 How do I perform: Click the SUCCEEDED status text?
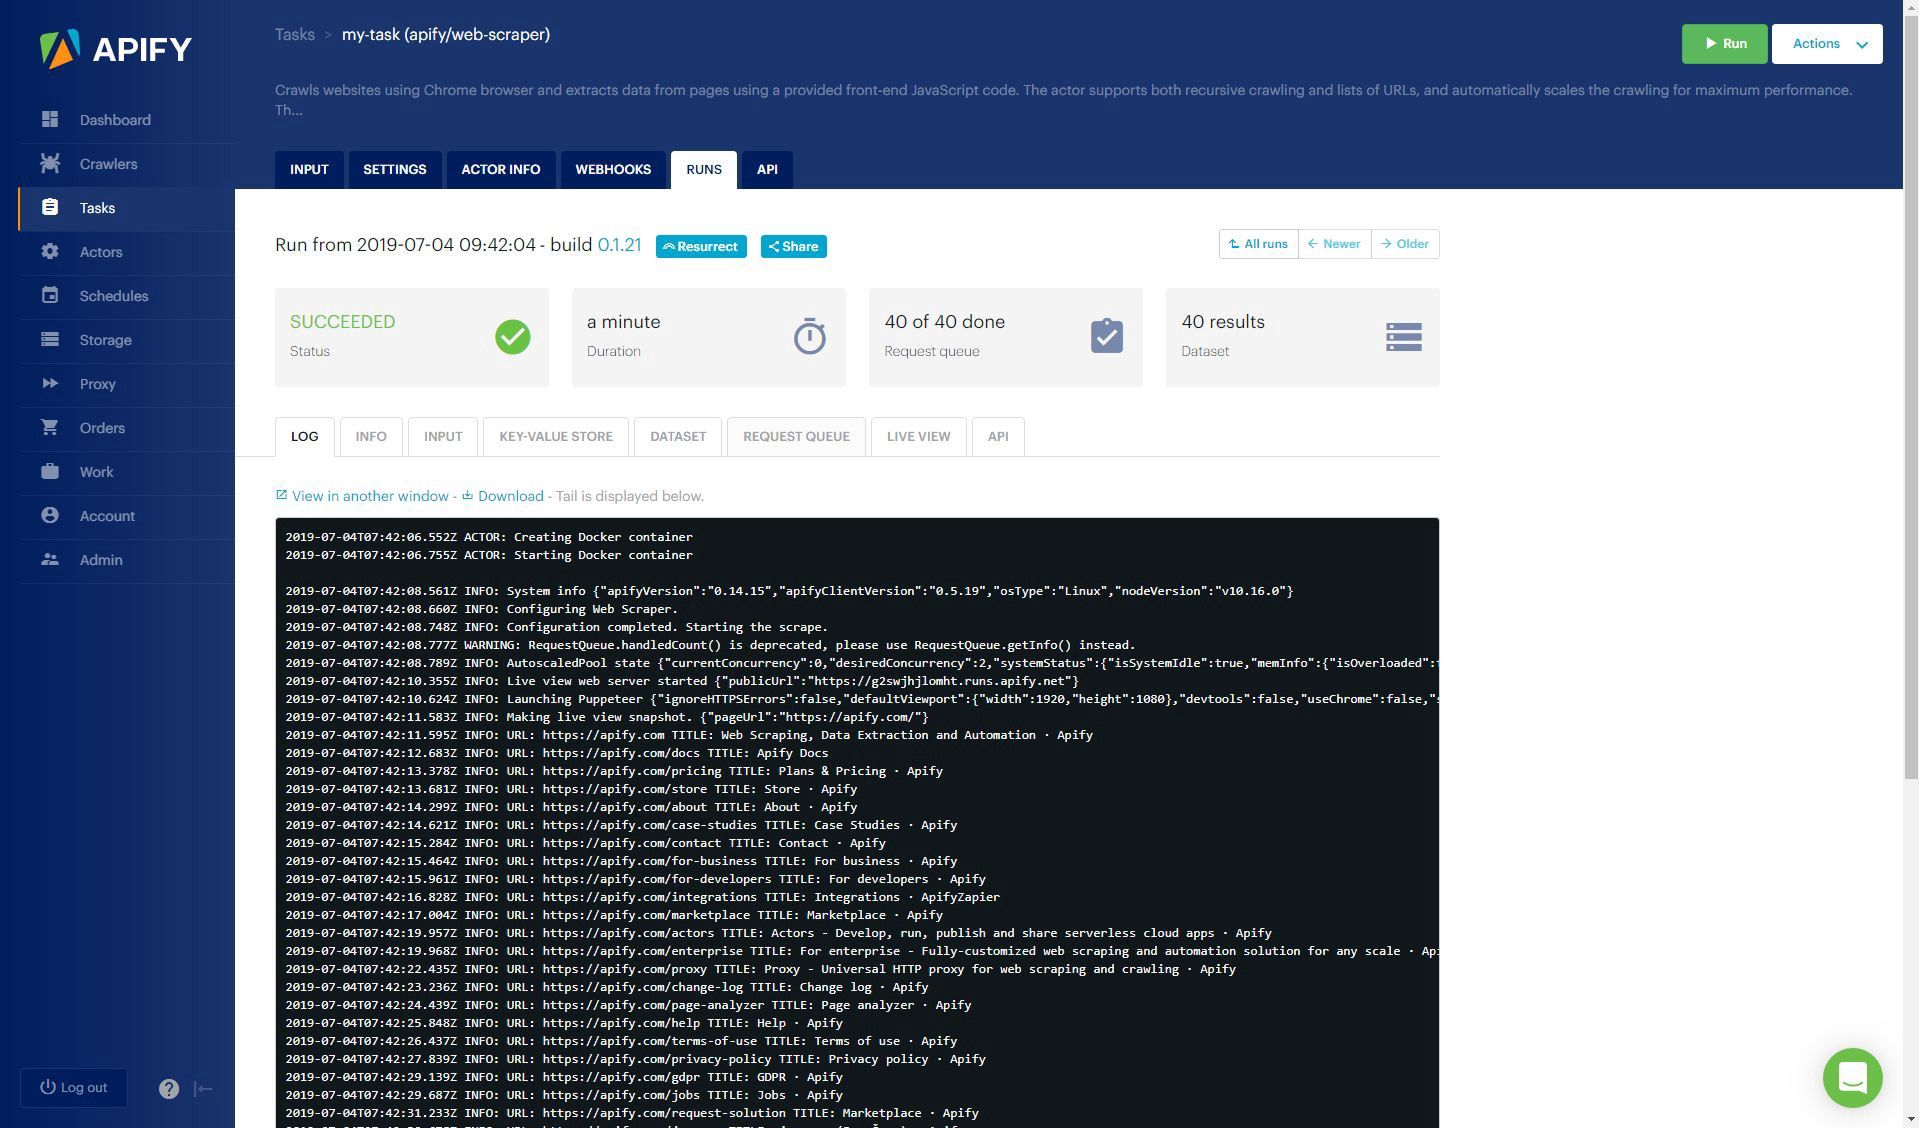[x=342, y=322]
